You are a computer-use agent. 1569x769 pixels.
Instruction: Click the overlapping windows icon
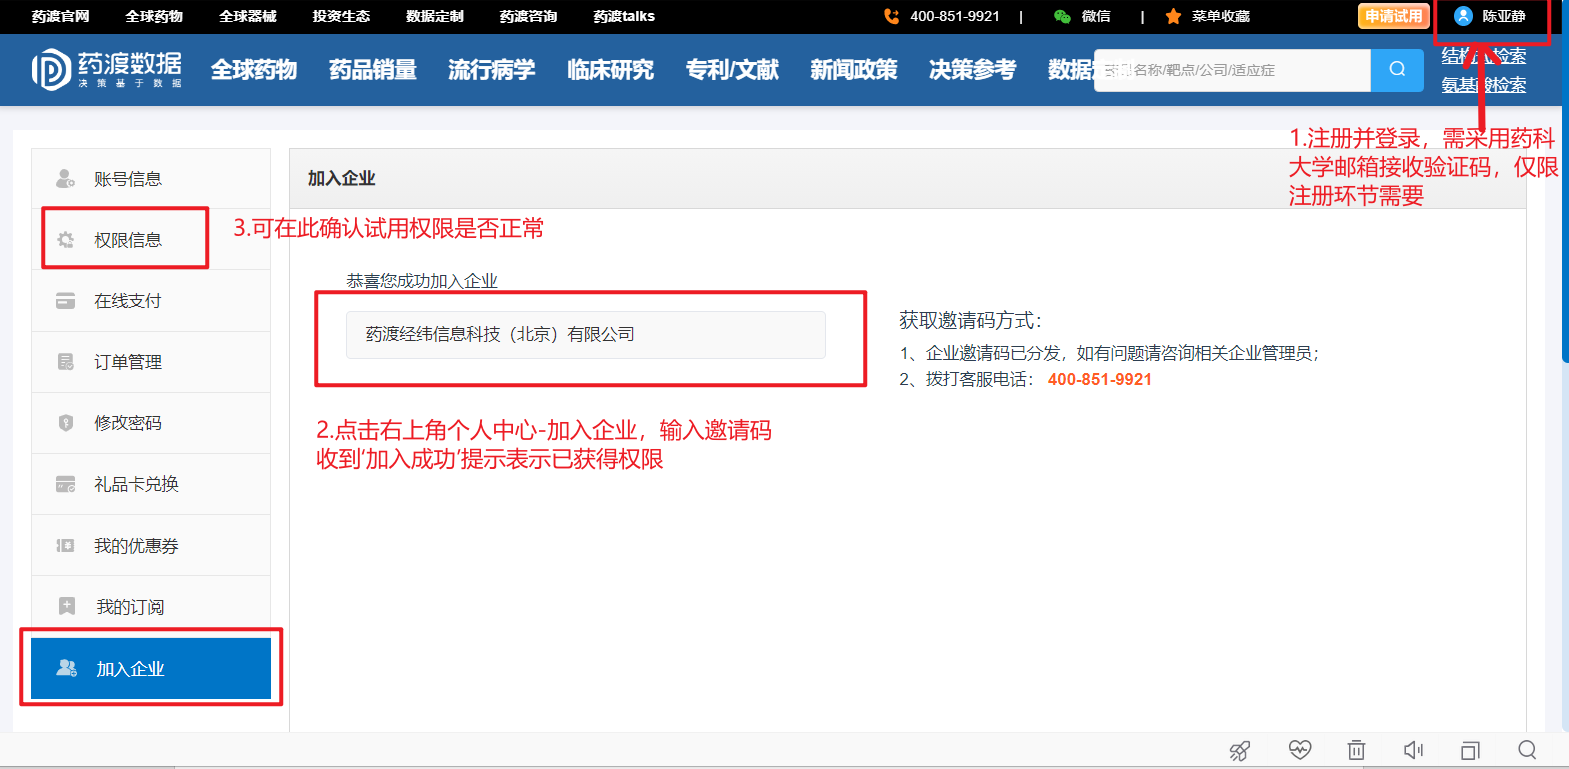(1470, 750)
